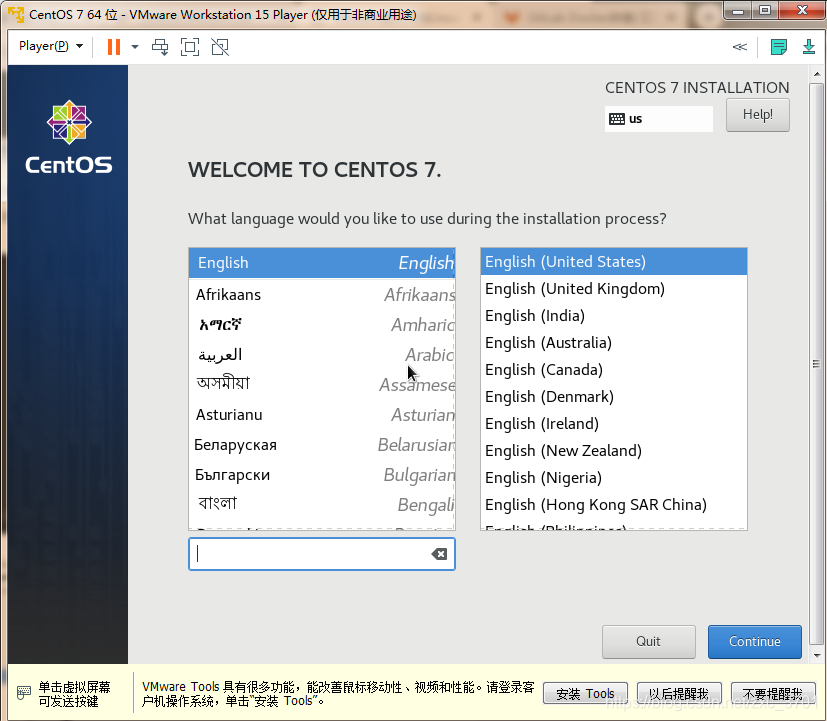Select English in the language list
The height and width of the screenshot is (721, 827).
[x=322, y=263]
